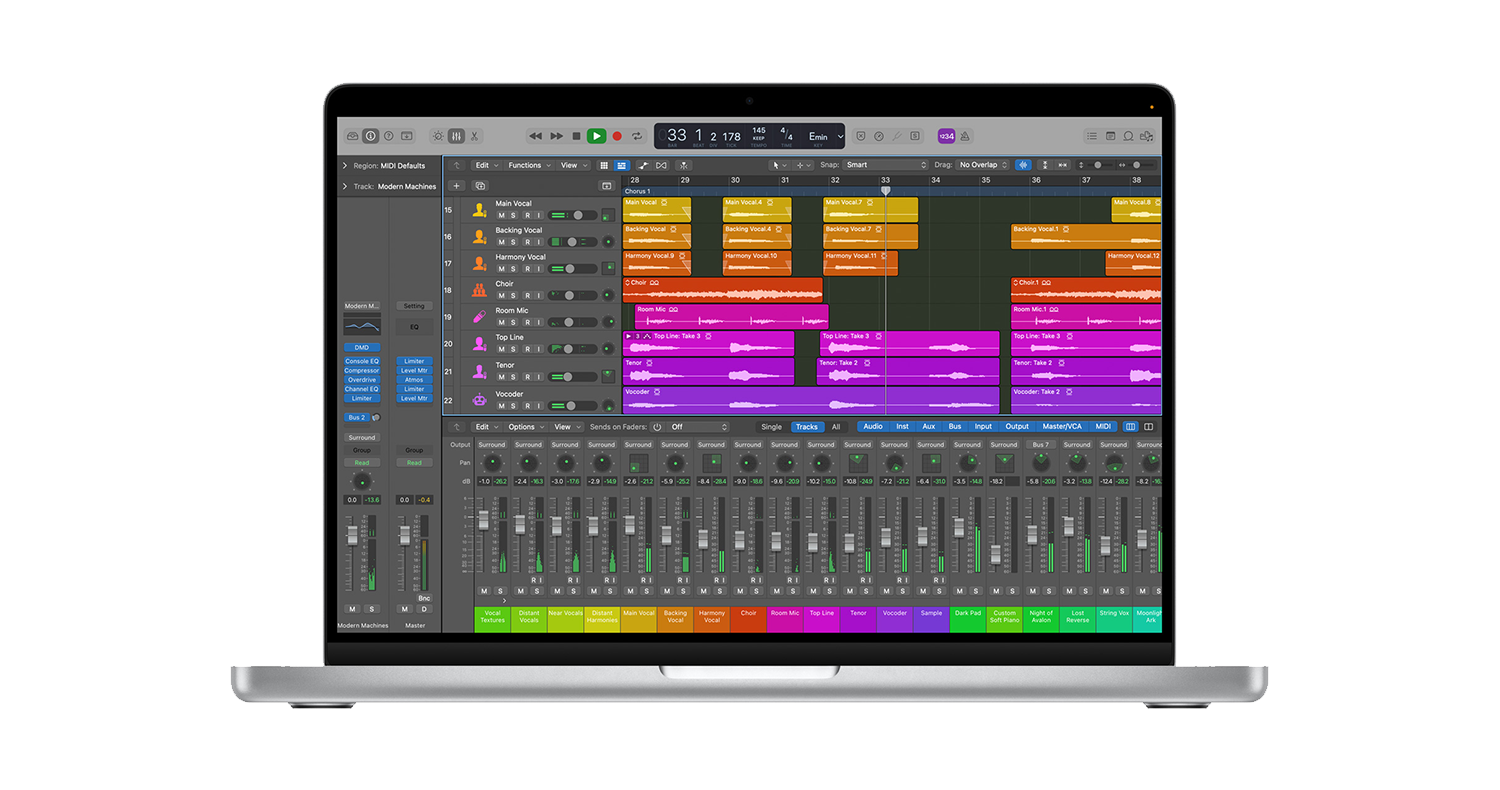Toggle the Count-in 1234 button
The width and height of the screenshot is (1500, 790).
(946, 136)
